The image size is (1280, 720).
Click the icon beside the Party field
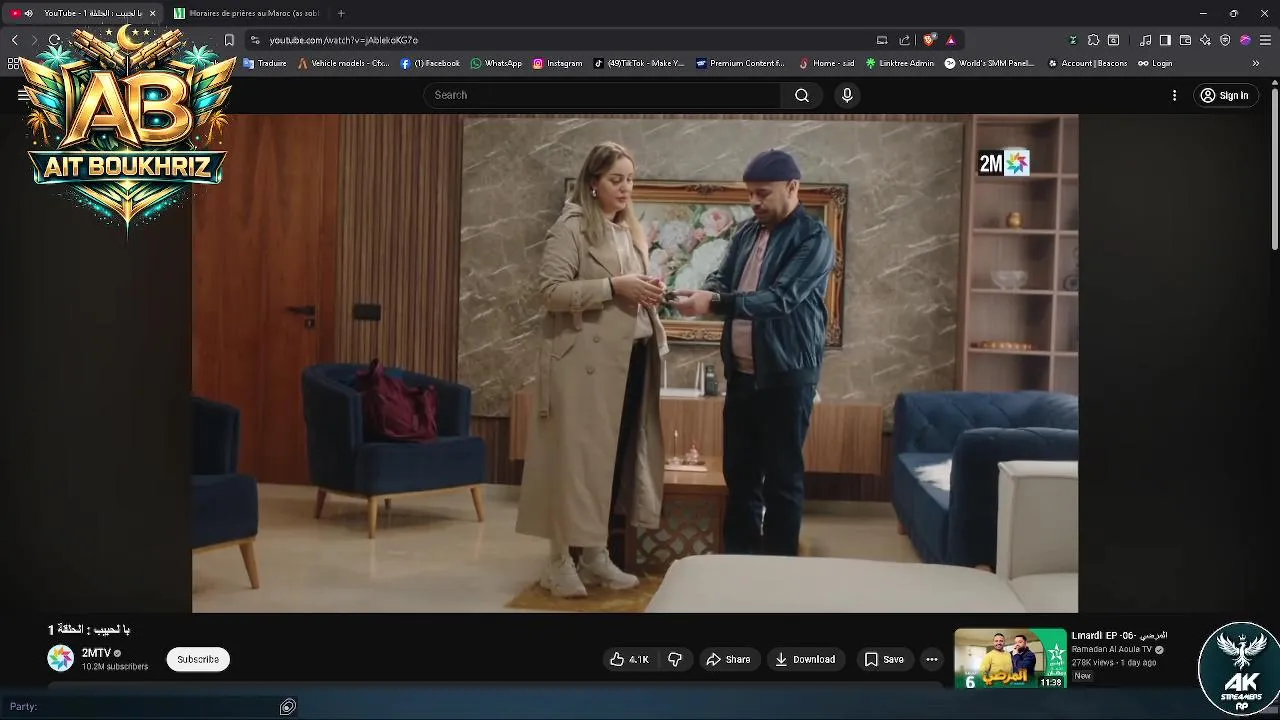(288, 707)
